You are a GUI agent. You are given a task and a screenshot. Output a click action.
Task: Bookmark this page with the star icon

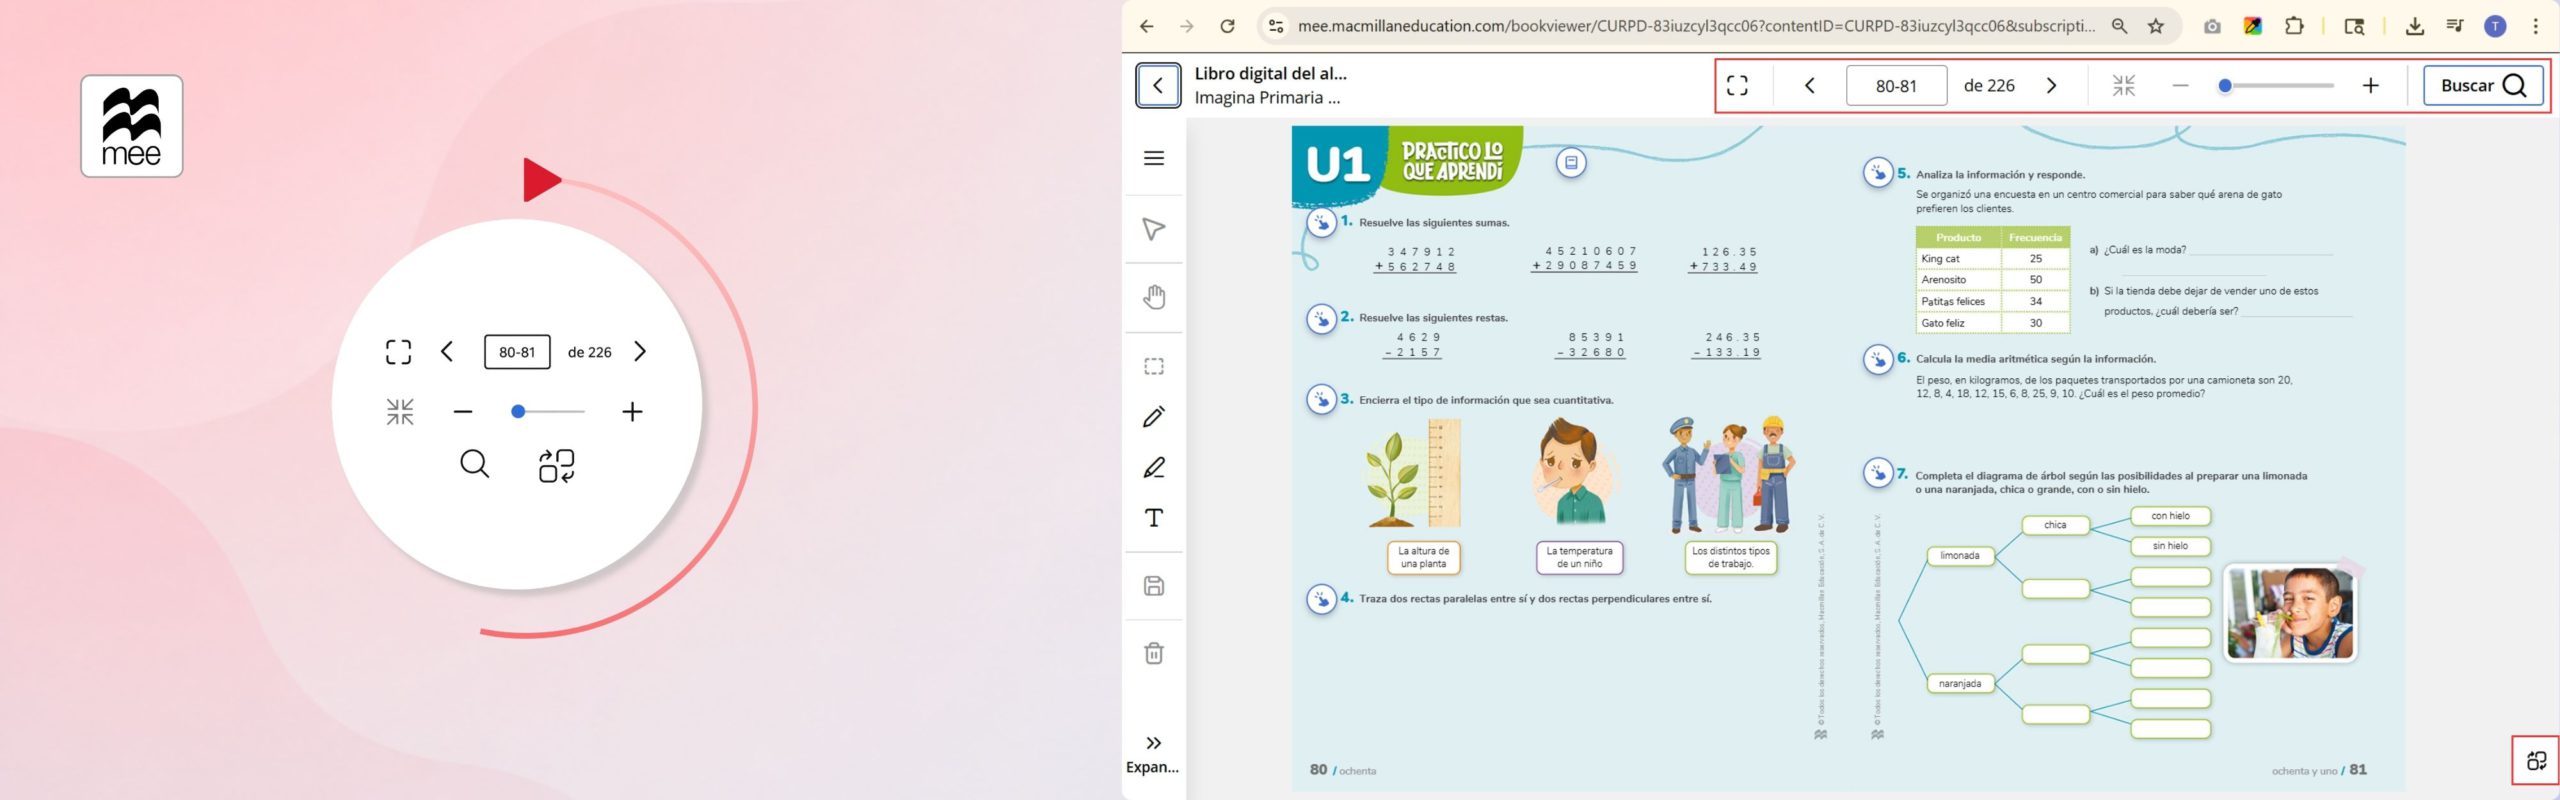(2156, 26)
